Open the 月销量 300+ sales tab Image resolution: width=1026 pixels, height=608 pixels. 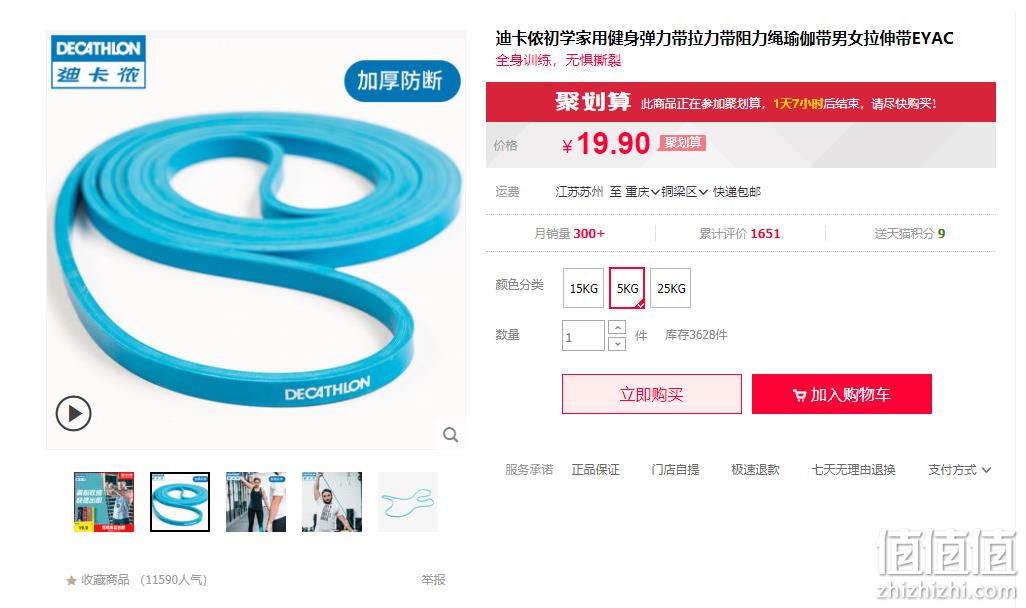(569, 234)
